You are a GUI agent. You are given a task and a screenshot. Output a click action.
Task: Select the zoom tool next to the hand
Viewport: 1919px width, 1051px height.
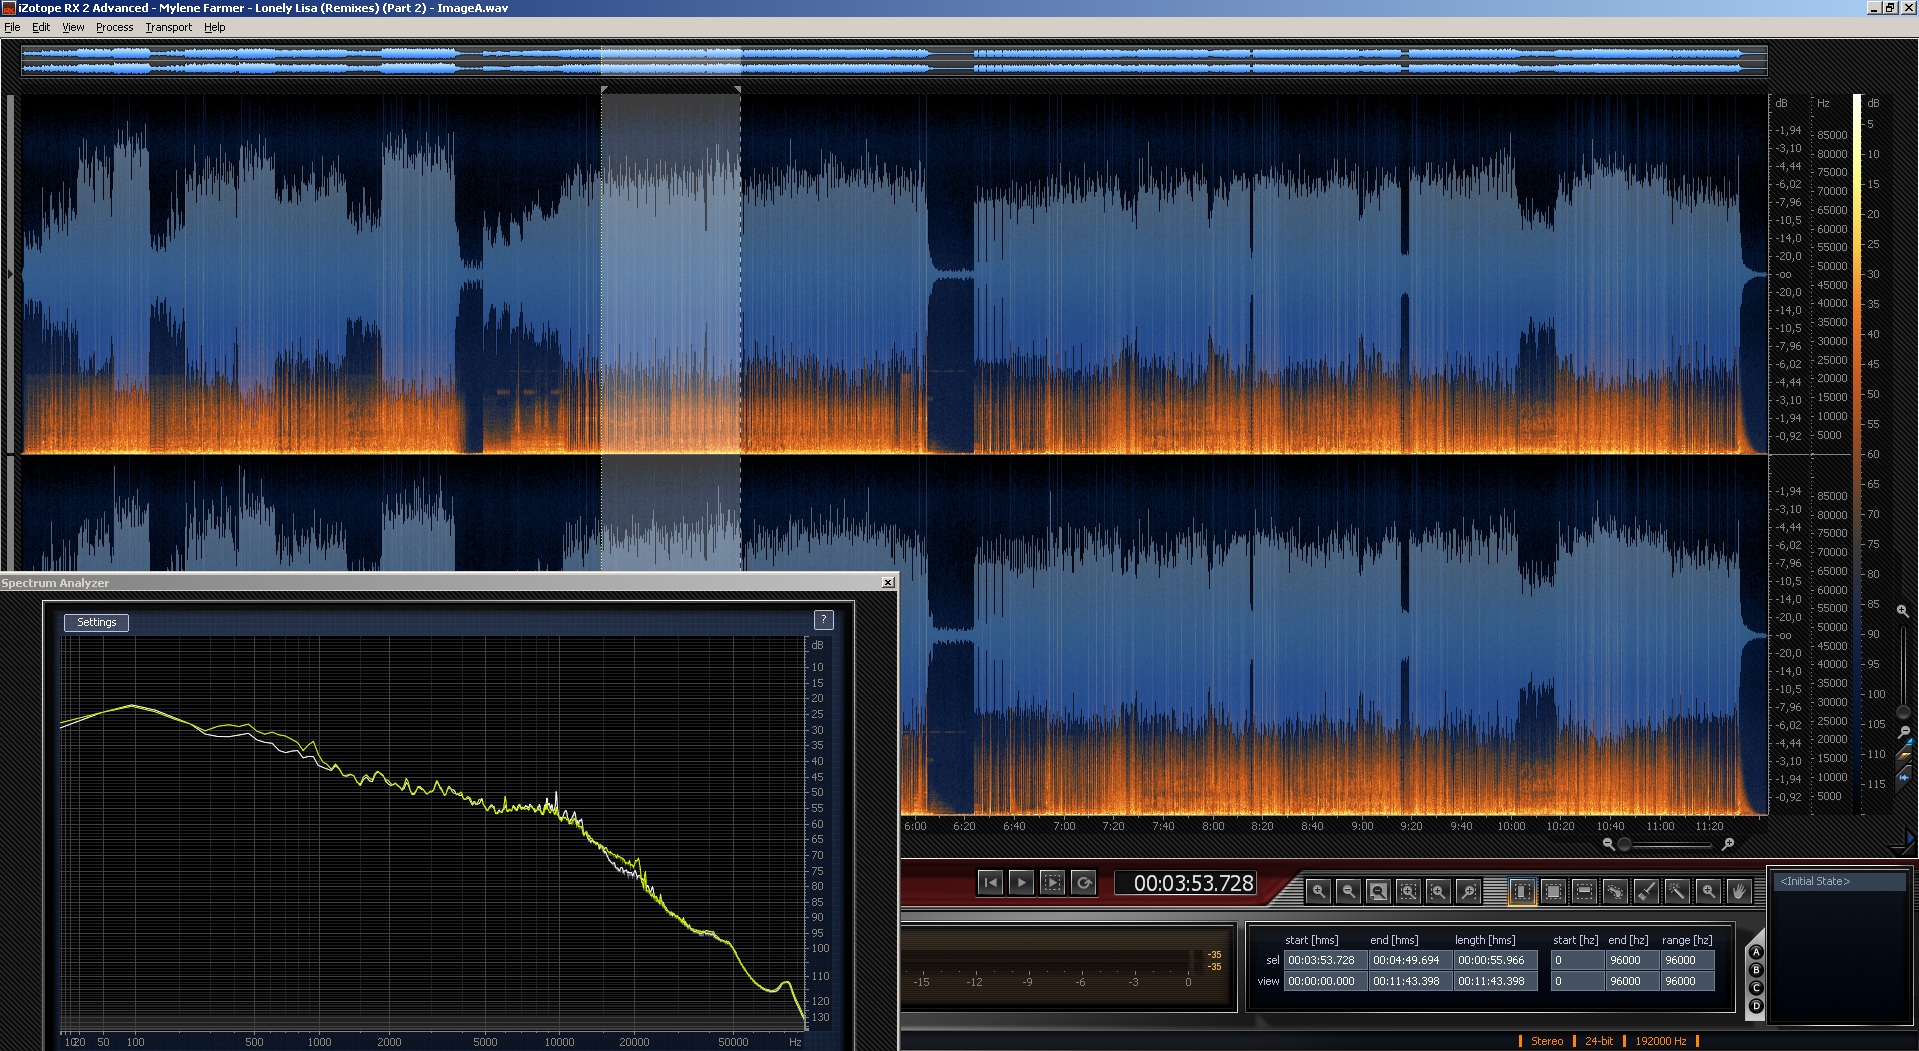[x=1708, y=891]
